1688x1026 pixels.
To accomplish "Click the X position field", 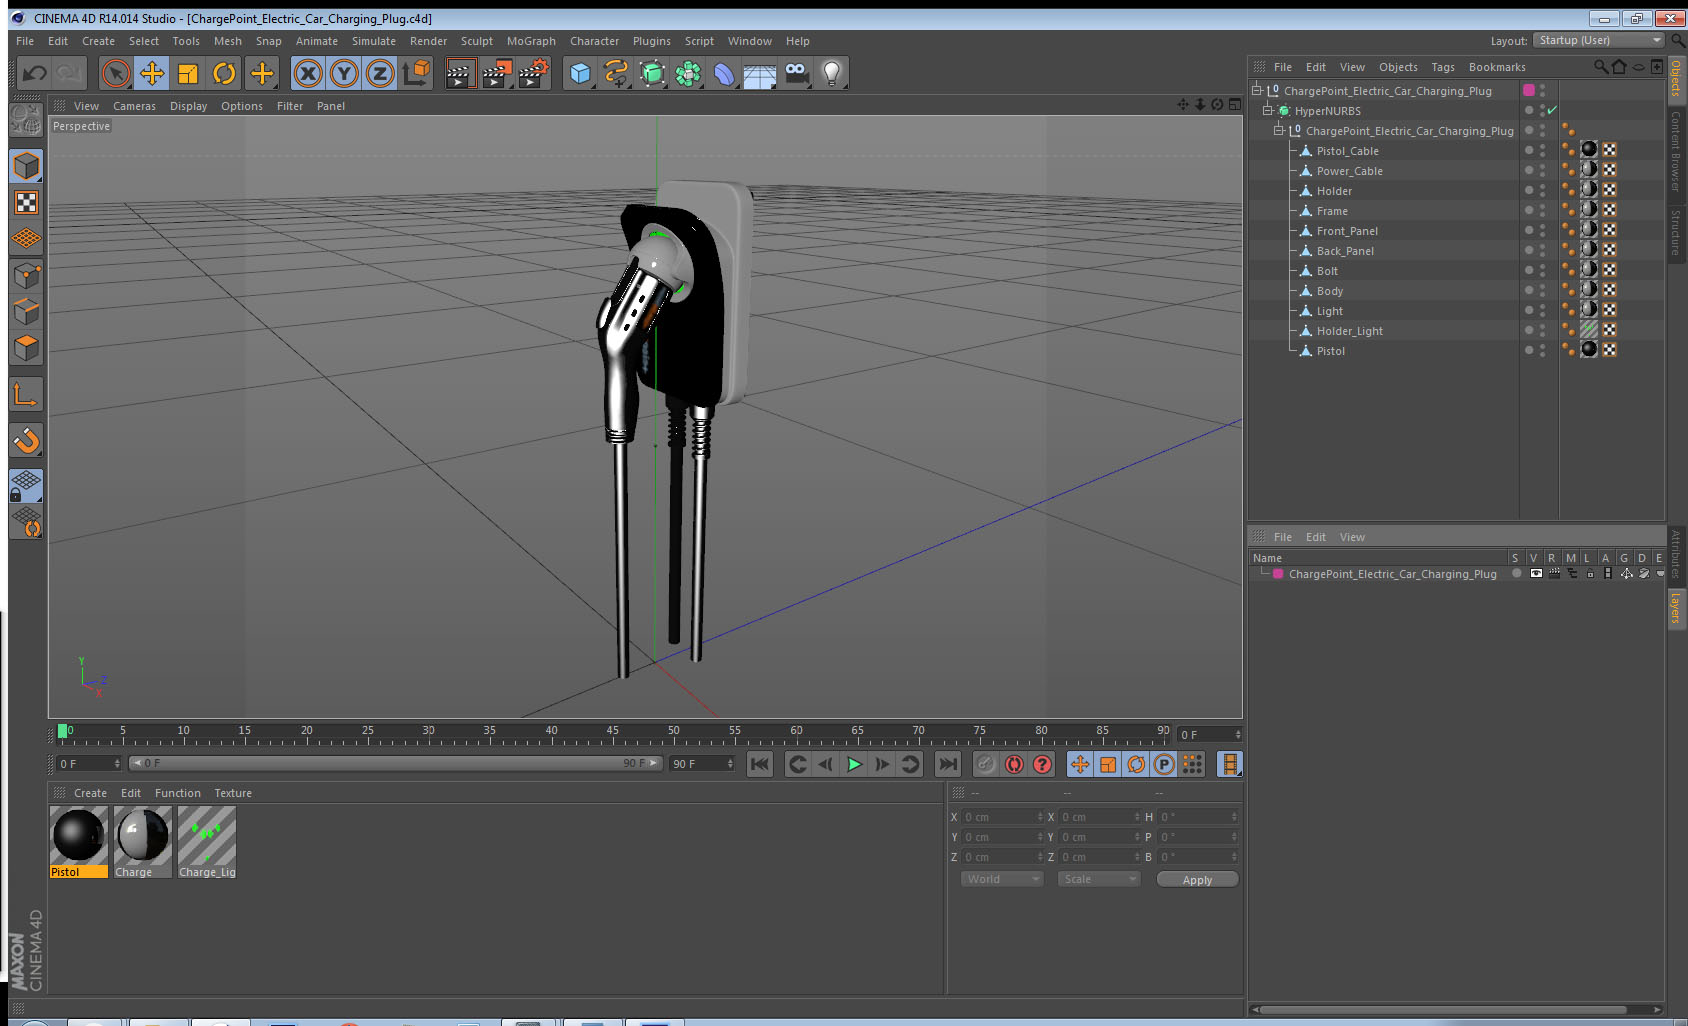I will pyautogui.click(x=1002, y=817).
